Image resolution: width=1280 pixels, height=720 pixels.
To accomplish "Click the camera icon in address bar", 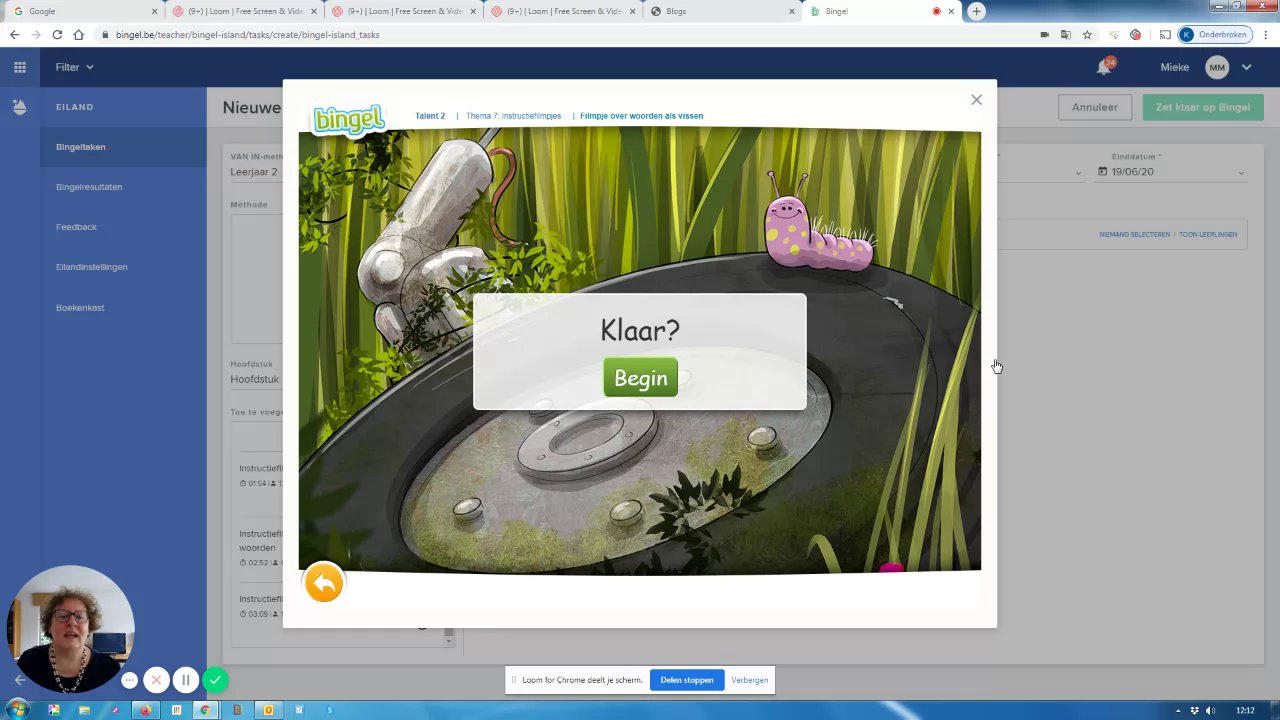I will coord(1044,34).
